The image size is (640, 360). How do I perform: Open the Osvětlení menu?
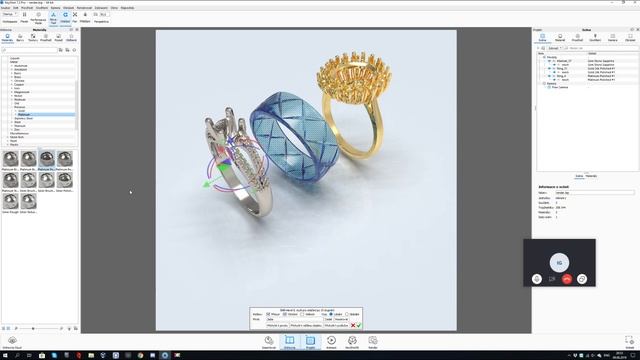click(42, 8)
